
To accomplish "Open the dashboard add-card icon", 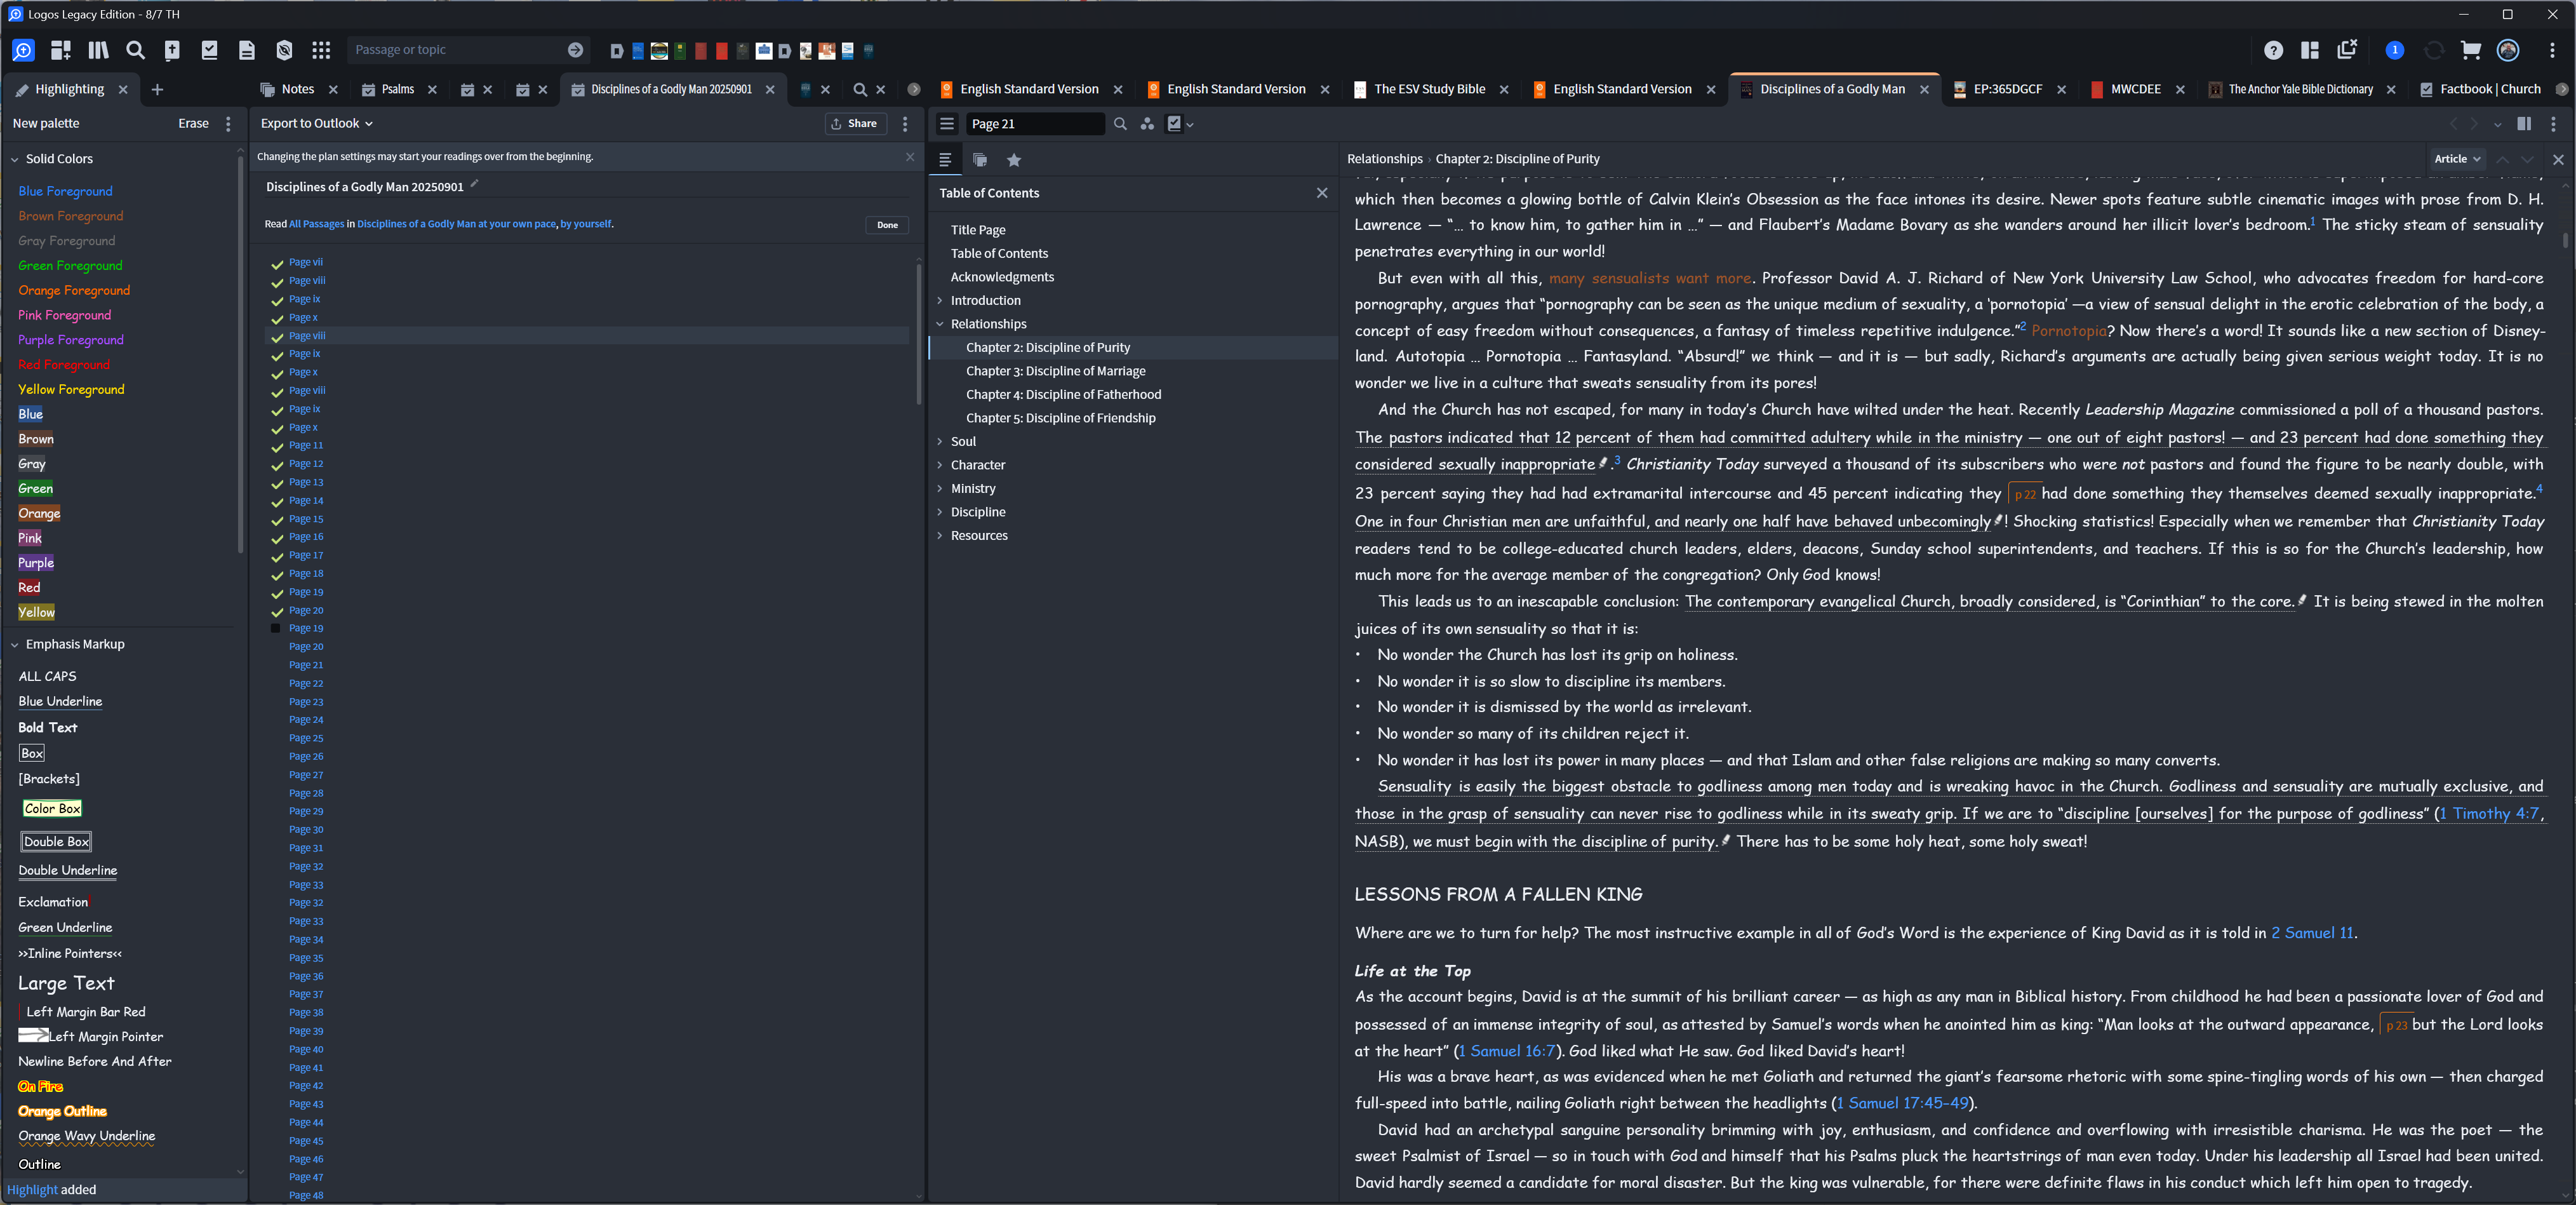I will point(61,50).
